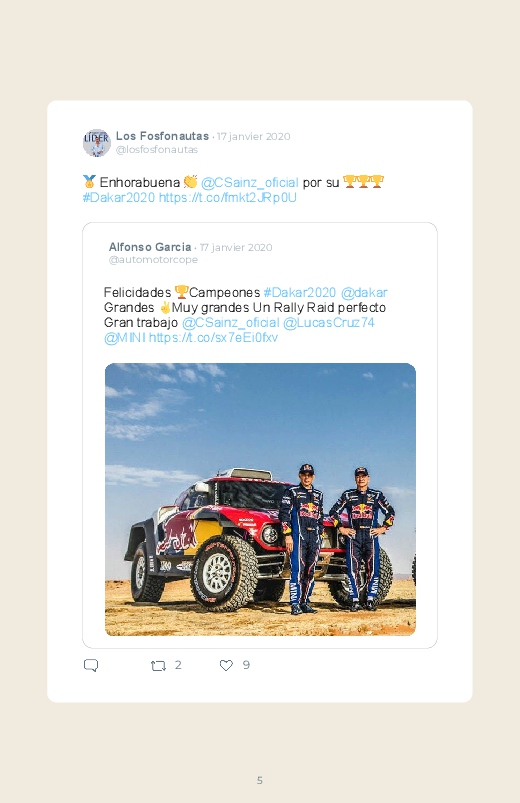520x803 pixels.
Task: Click the trophy emoji before Campeones
Action: [x=181, y=292]
